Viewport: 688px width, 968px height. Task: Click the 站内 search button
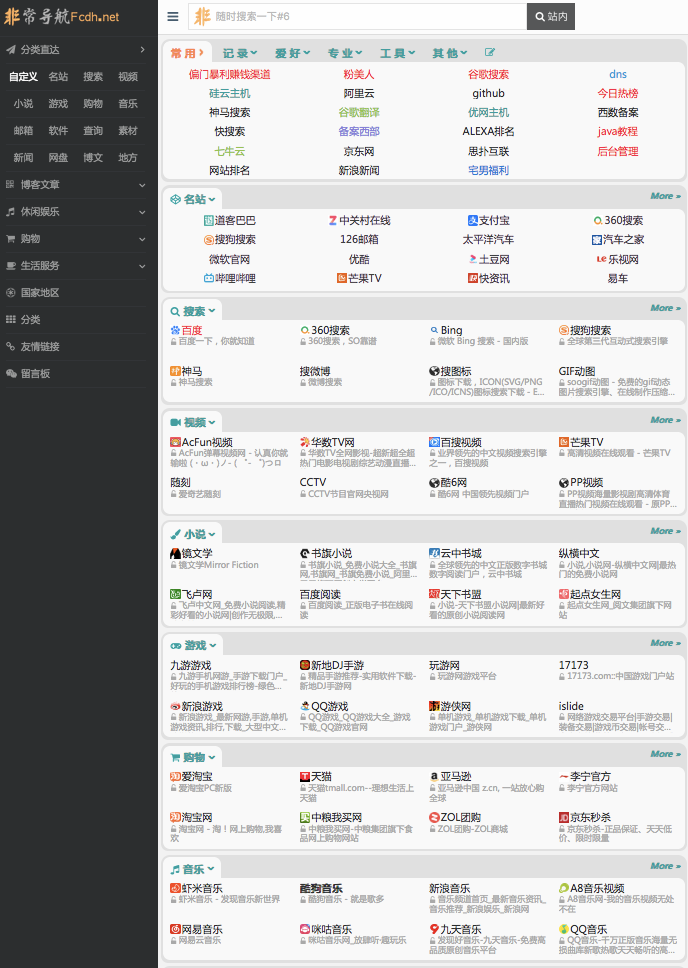click(551, 17)
